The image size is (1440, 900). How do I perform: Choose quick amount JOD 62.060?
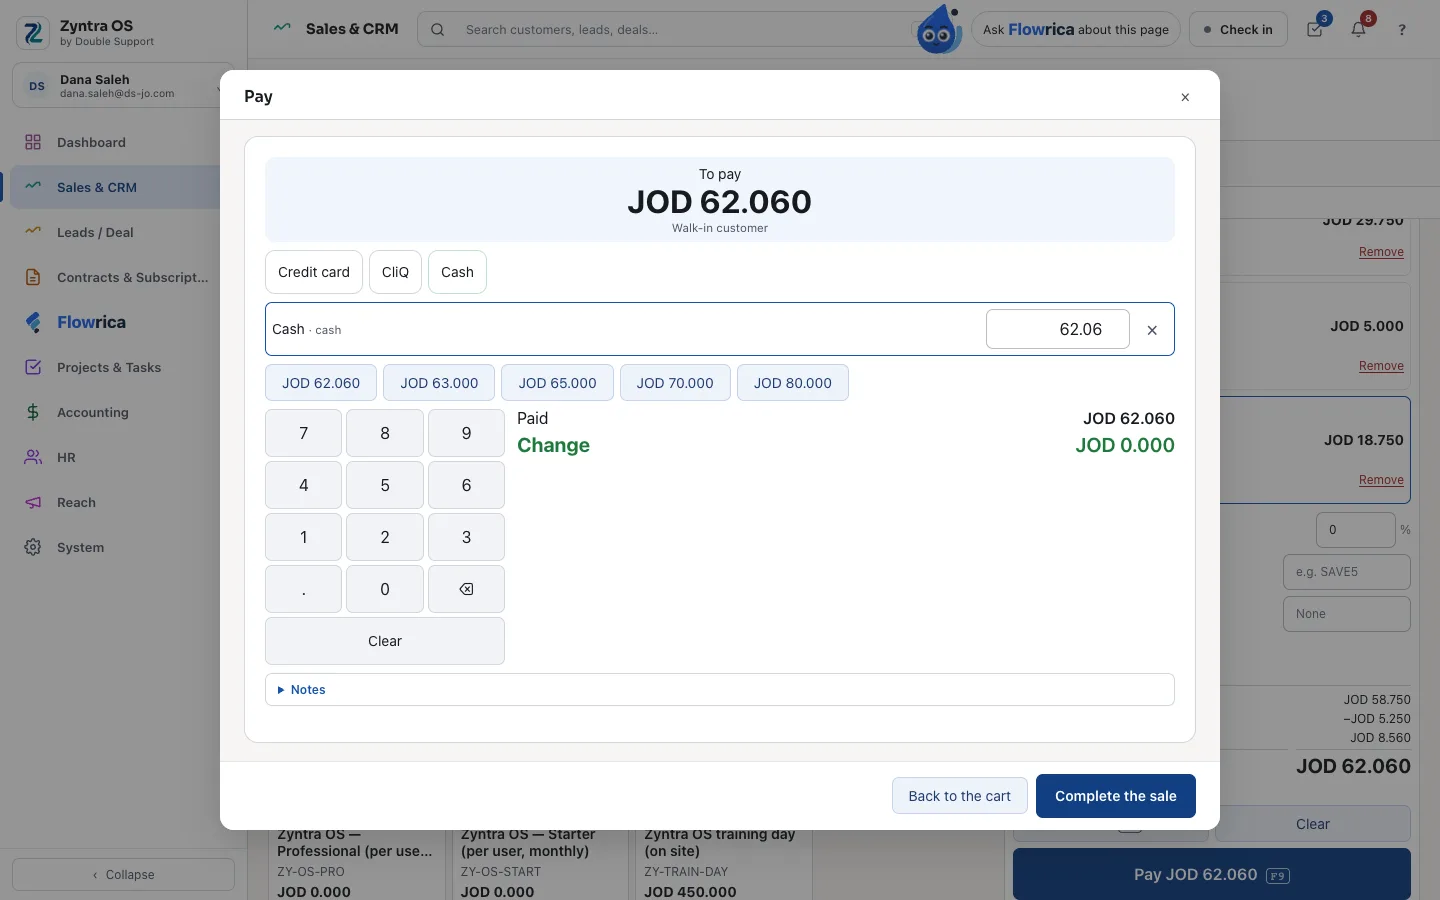point(321,383)
